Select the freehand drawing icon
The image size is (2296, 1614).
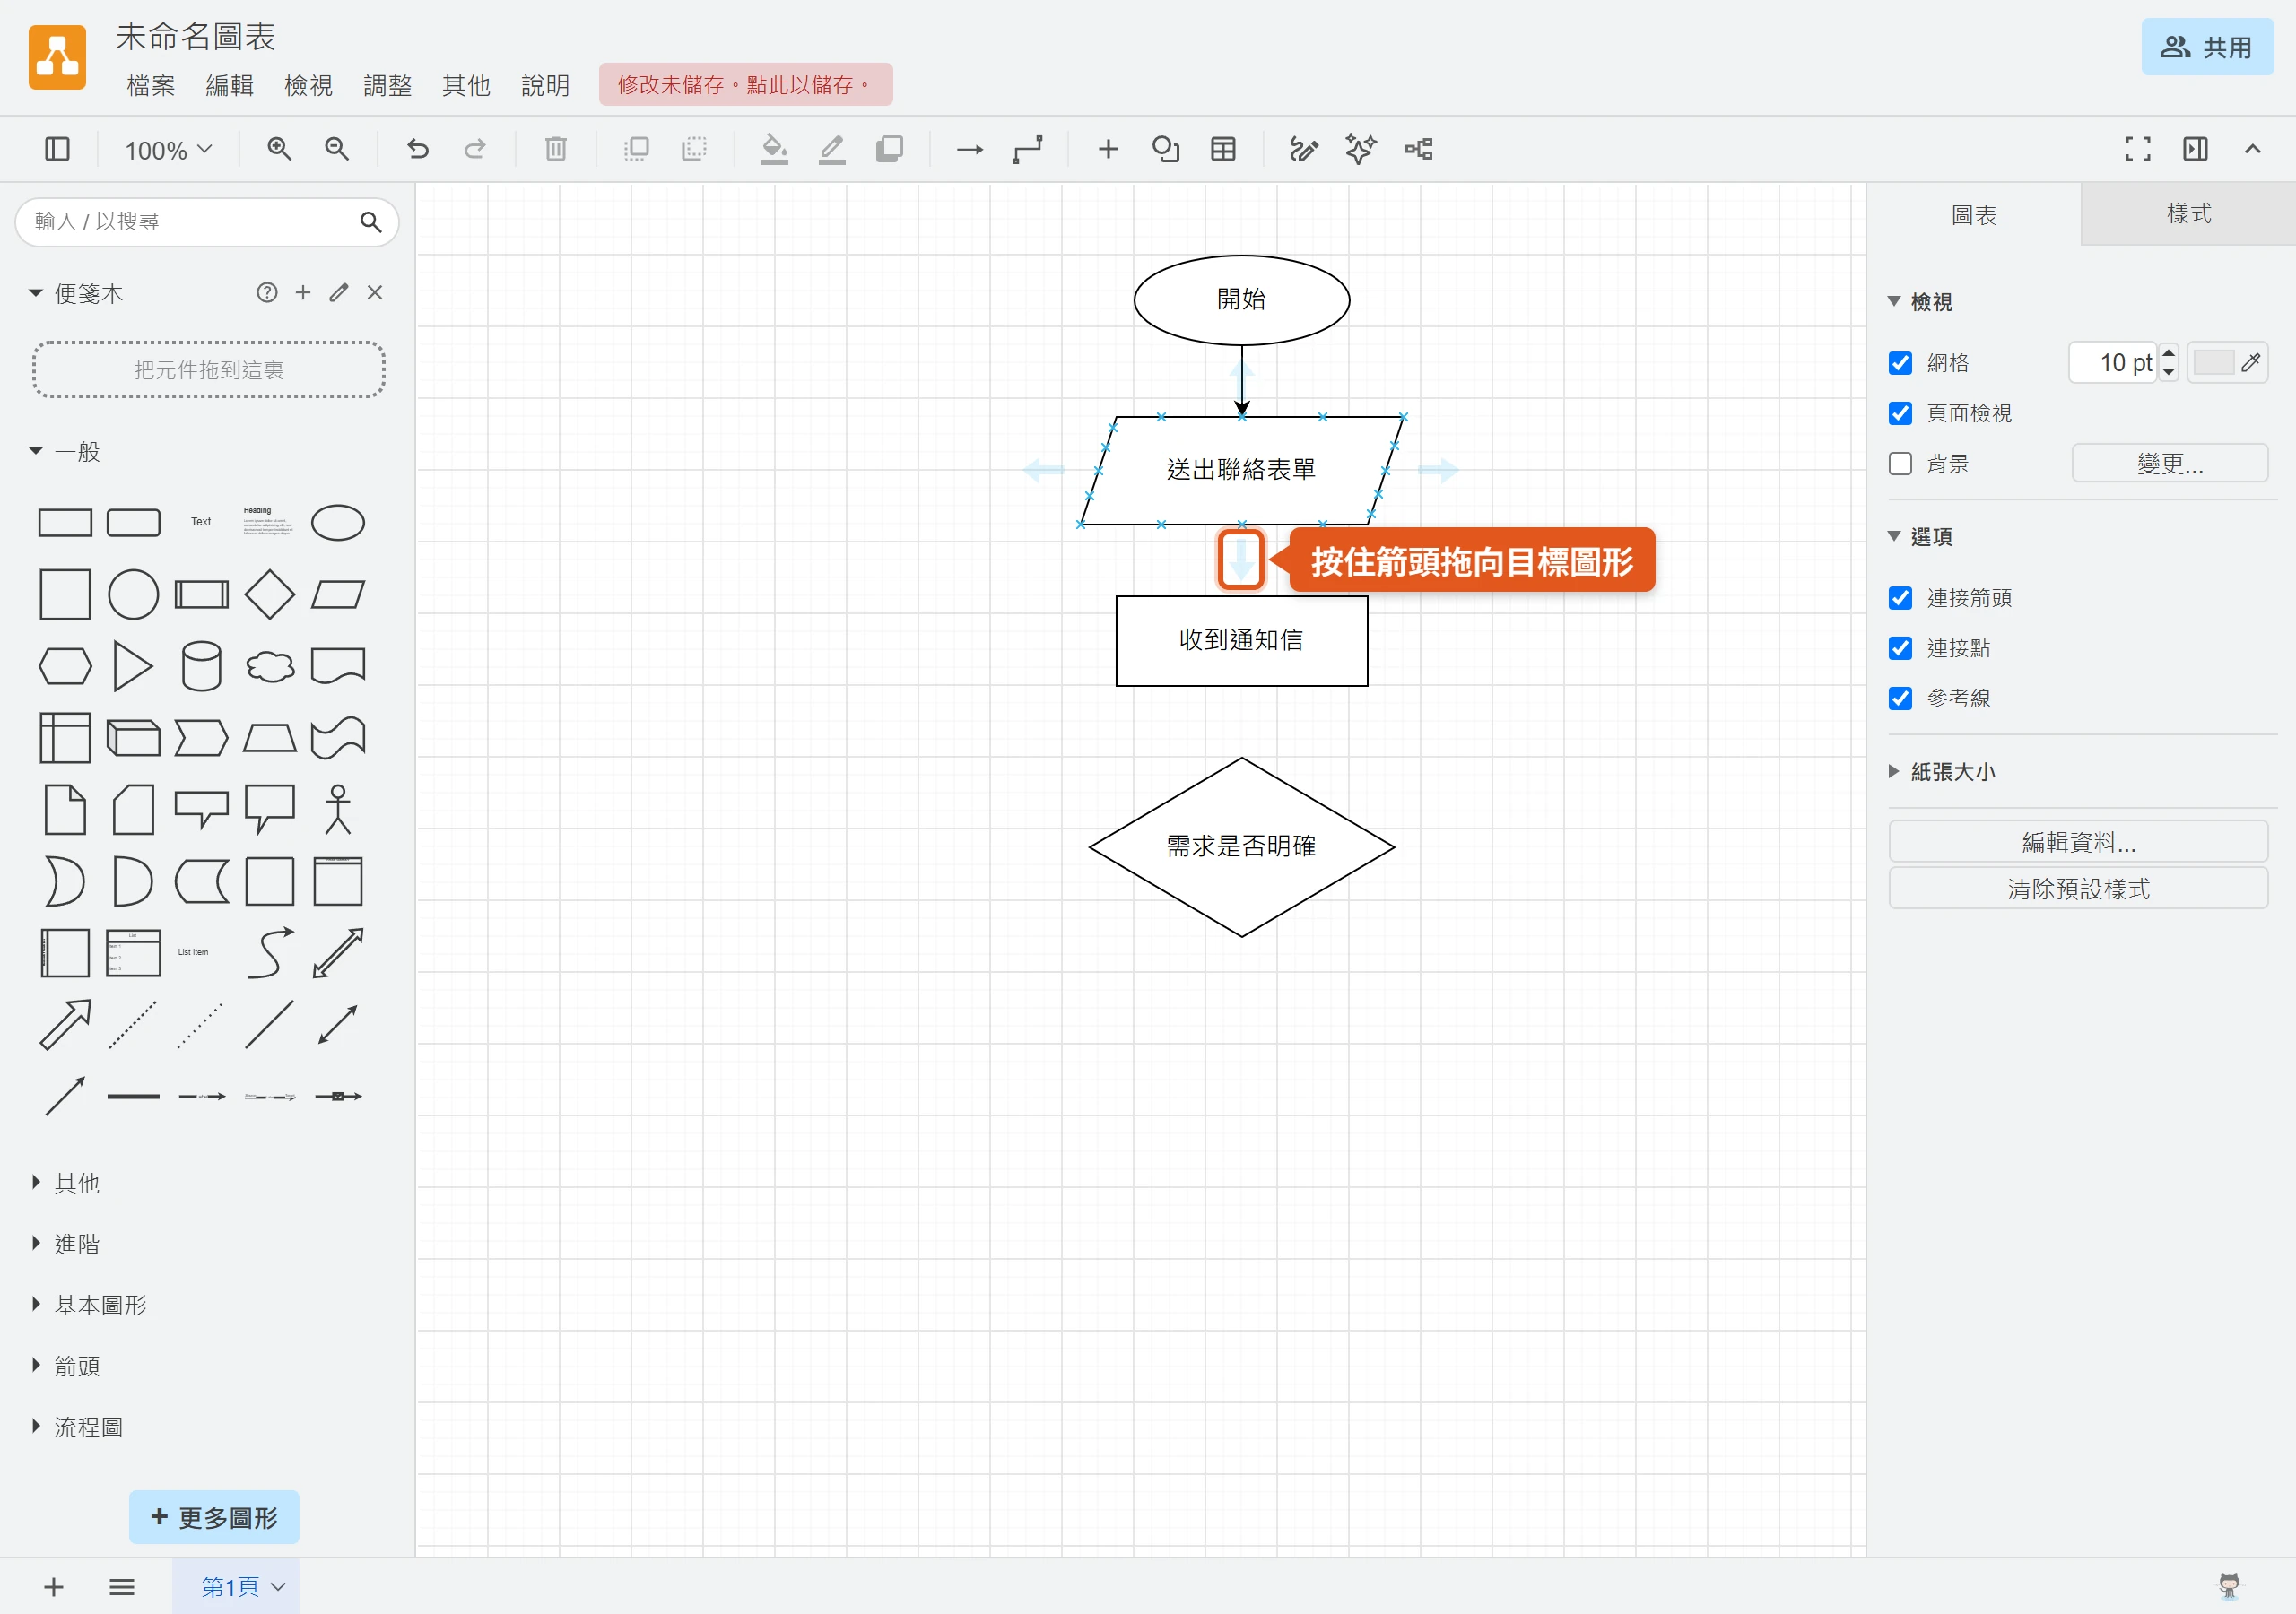(1303, 150)
